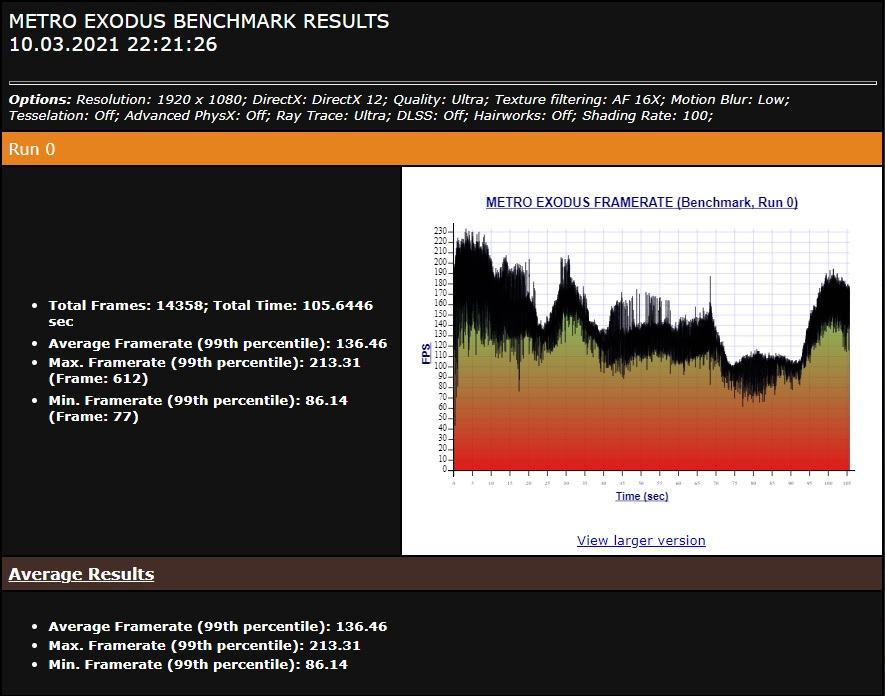The width and height of the screenshot is (885, 696).
Task: Click the Time (sec) axis label
Action: point(642,496)
